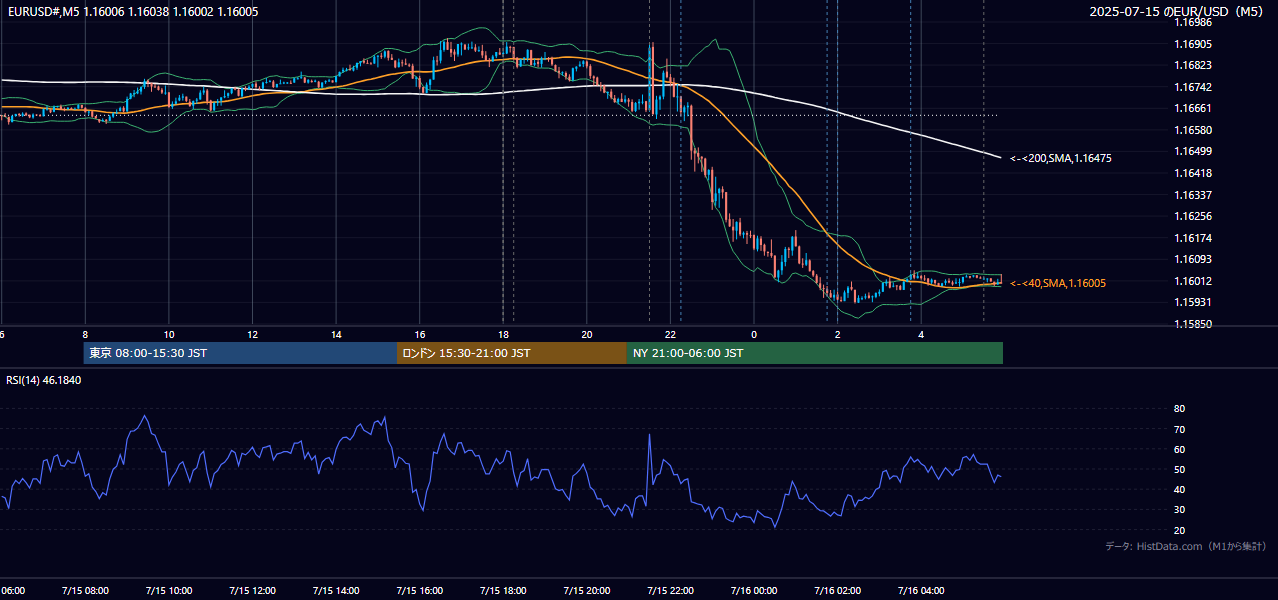Viewport: 1278px width, 600px height.
Task: Click RSI scale value 60
Action: pyautogui.click(x=1179, y=449)
